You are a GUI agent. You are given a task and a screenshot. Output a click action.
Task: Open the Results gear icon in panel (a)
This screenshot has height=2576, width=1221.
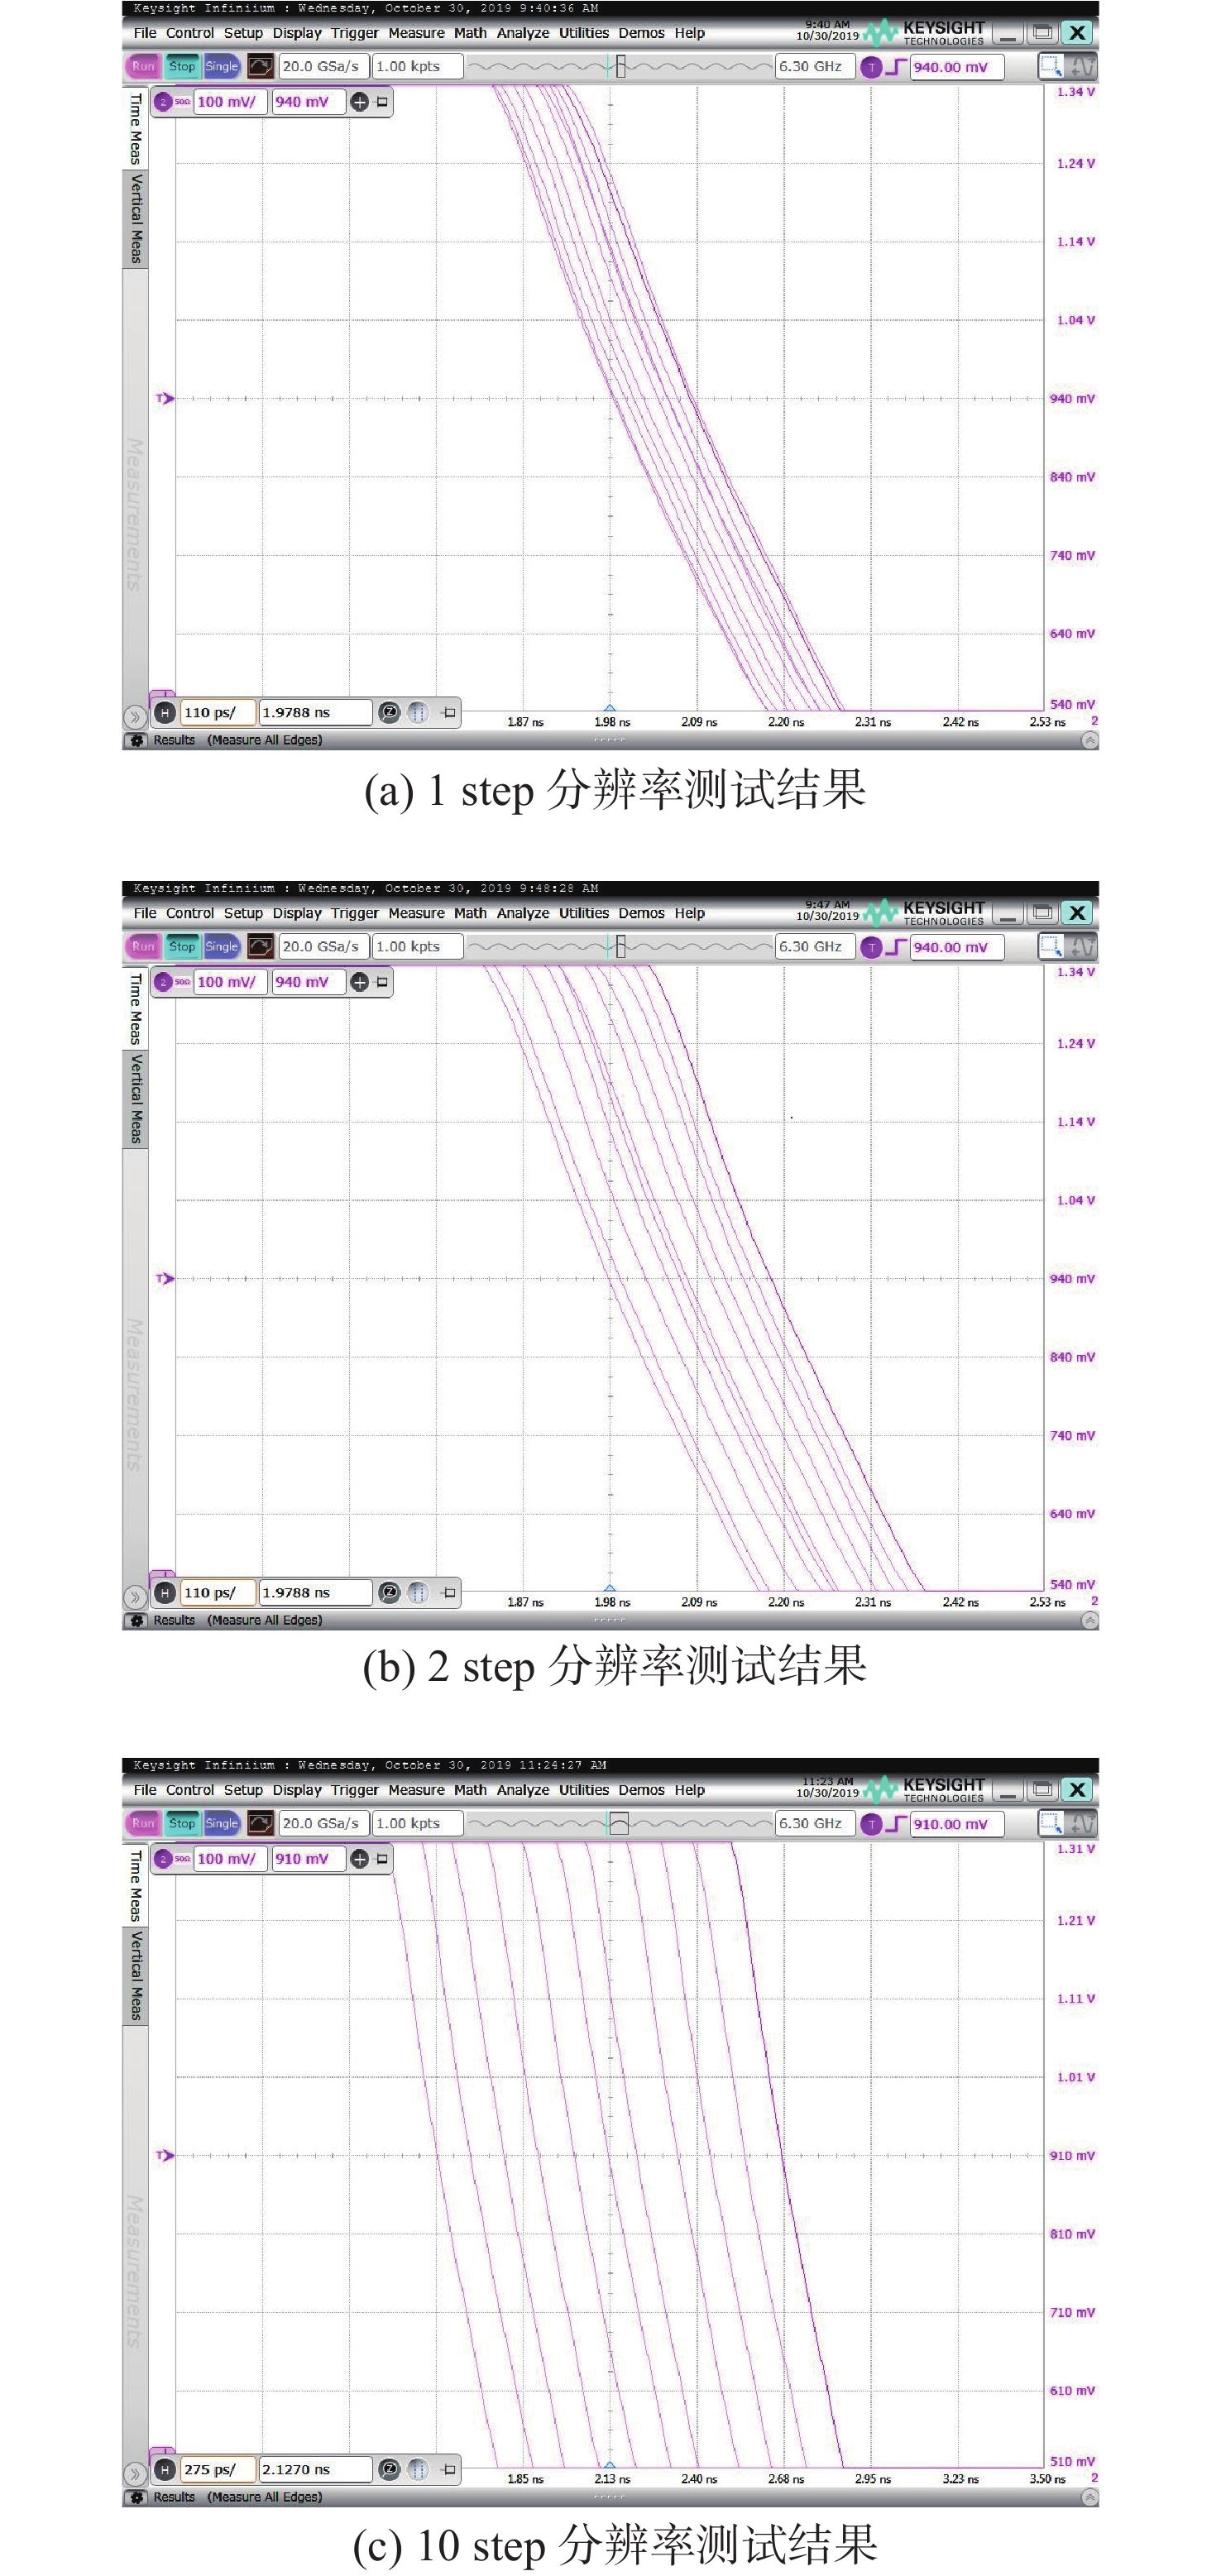[x=137, y=741]
